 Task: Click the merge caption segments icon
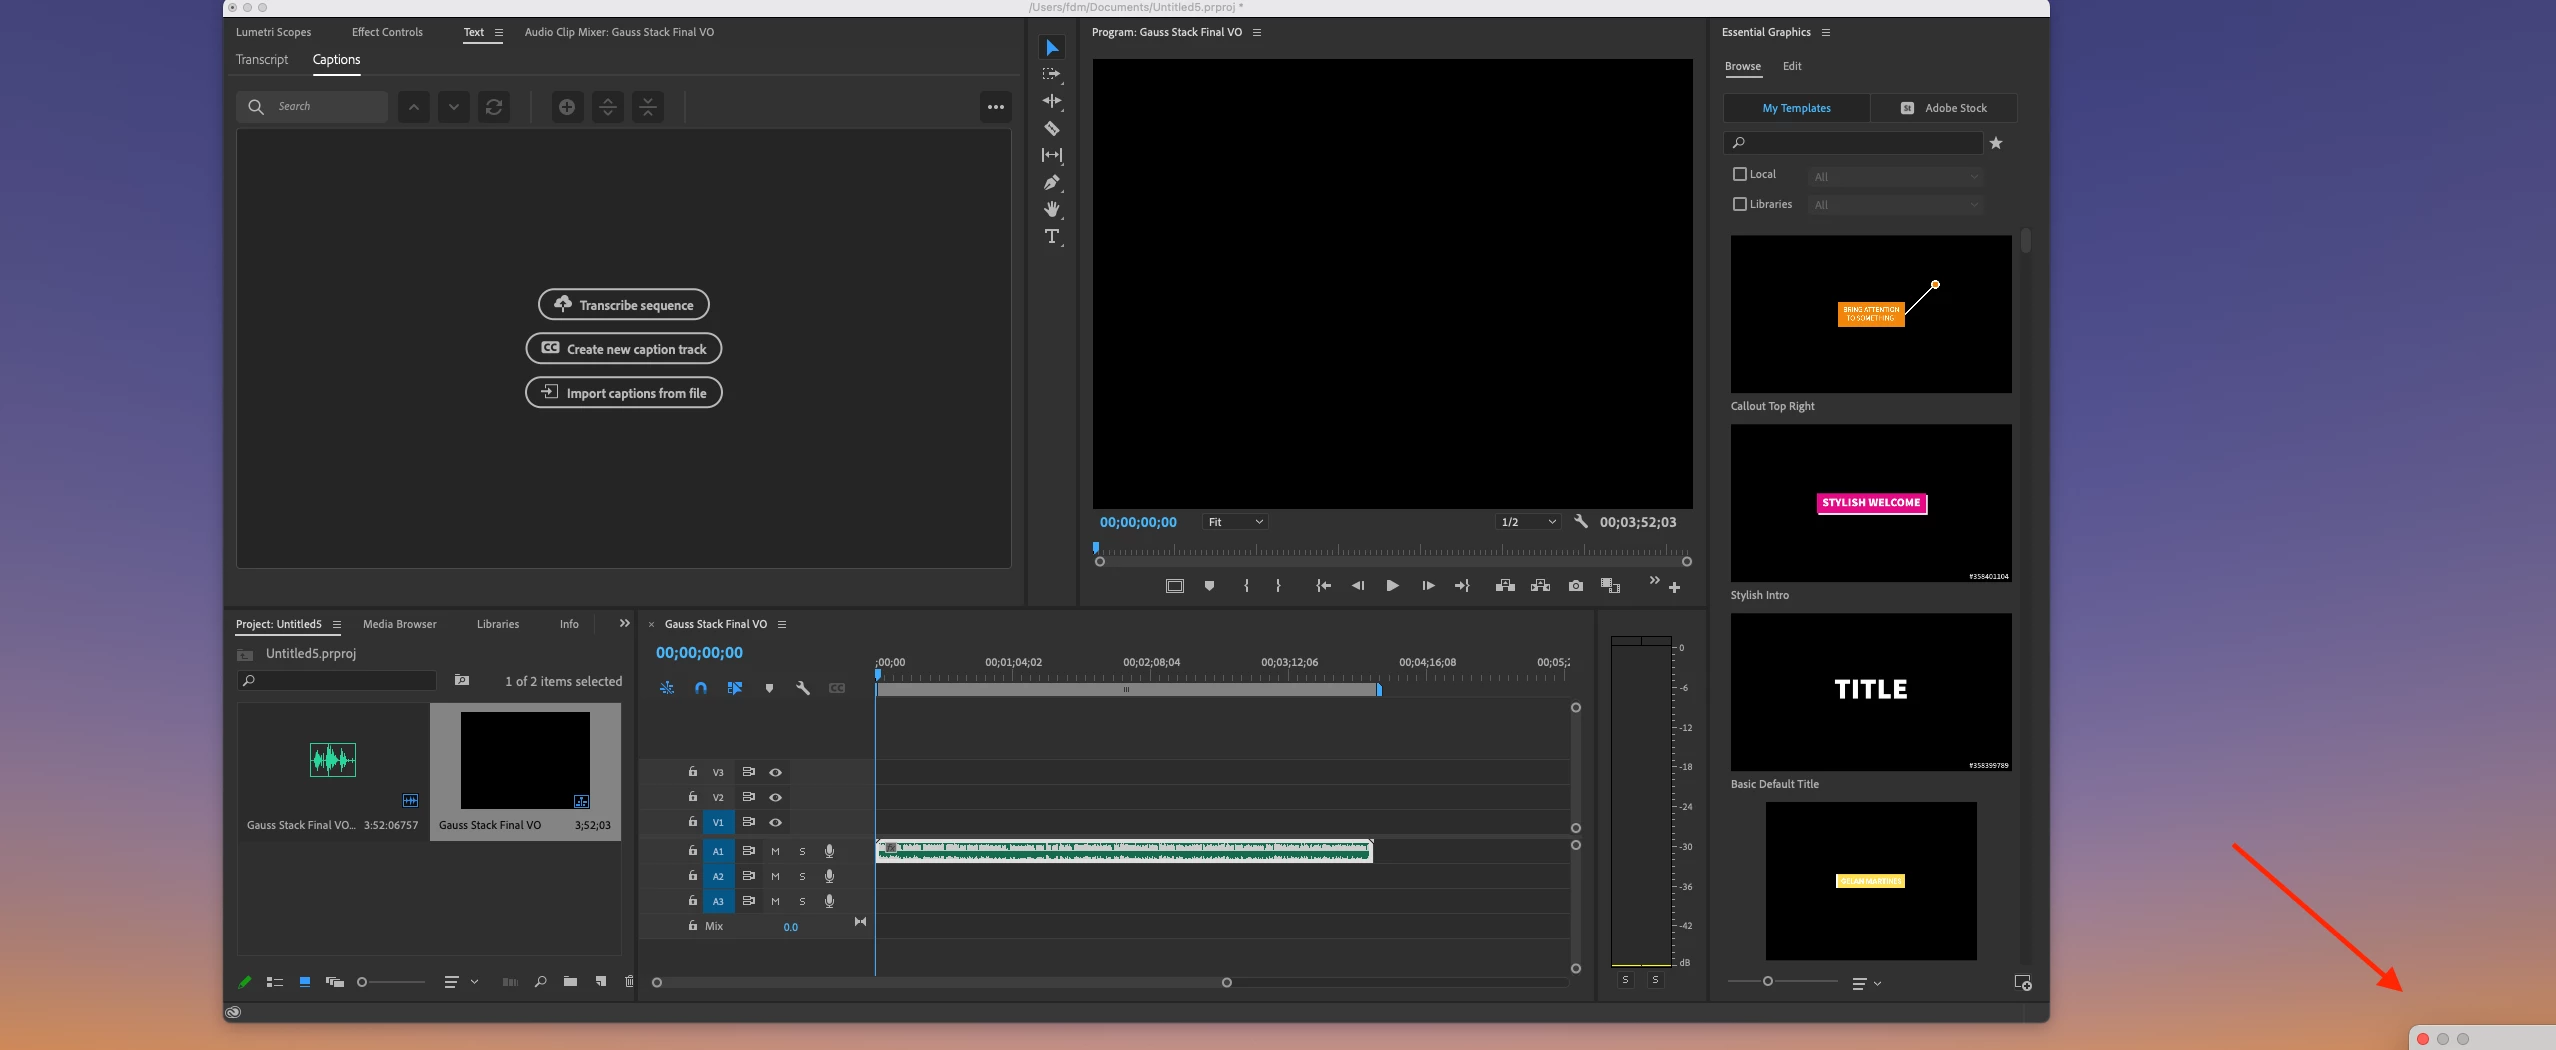coord(648,107)
